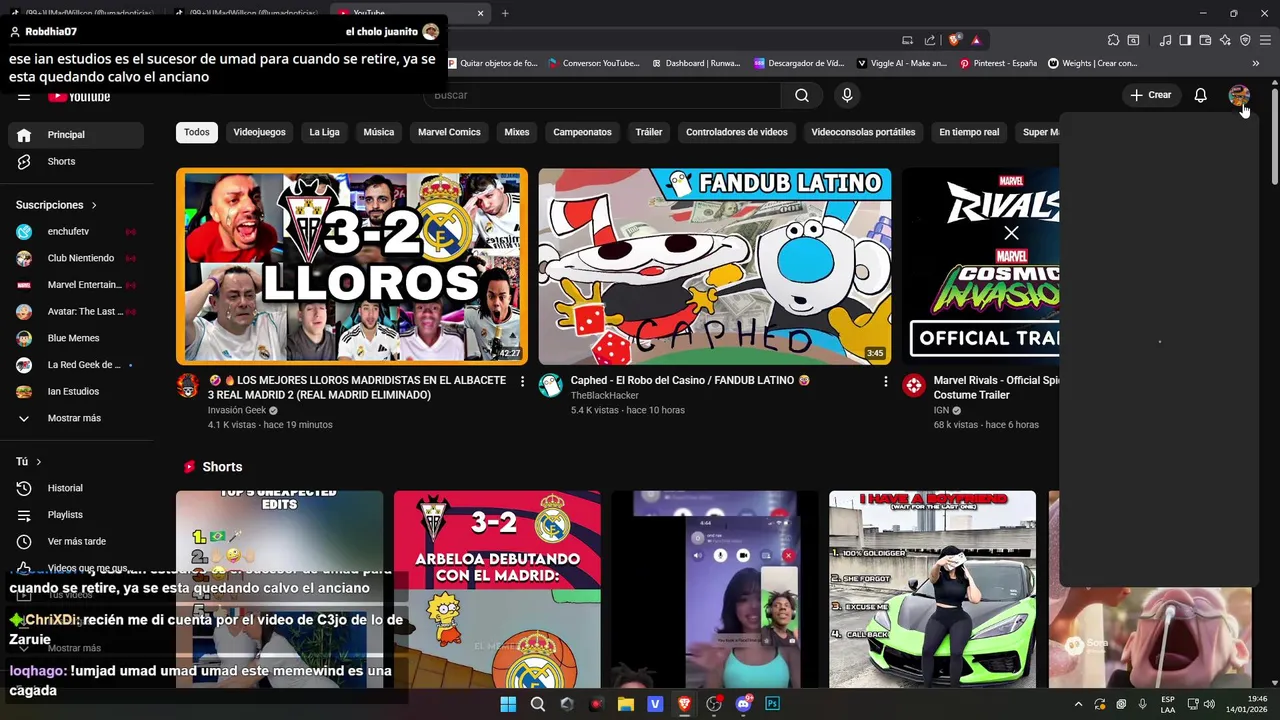
Task: Open the I Have a Boyfriend Short
Action: (932, 590)
